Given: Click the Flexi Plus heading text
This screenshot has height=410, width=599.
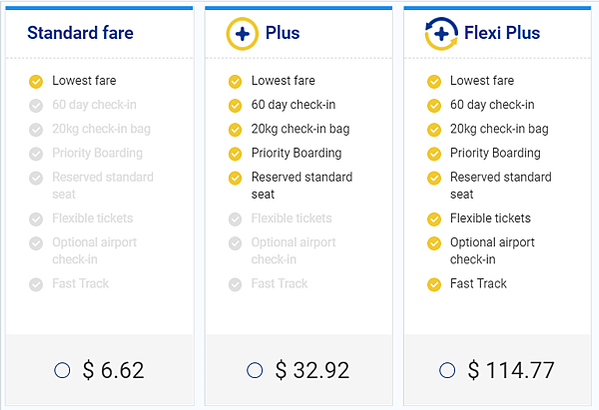Looking at the screenshot, I should 502,33.
